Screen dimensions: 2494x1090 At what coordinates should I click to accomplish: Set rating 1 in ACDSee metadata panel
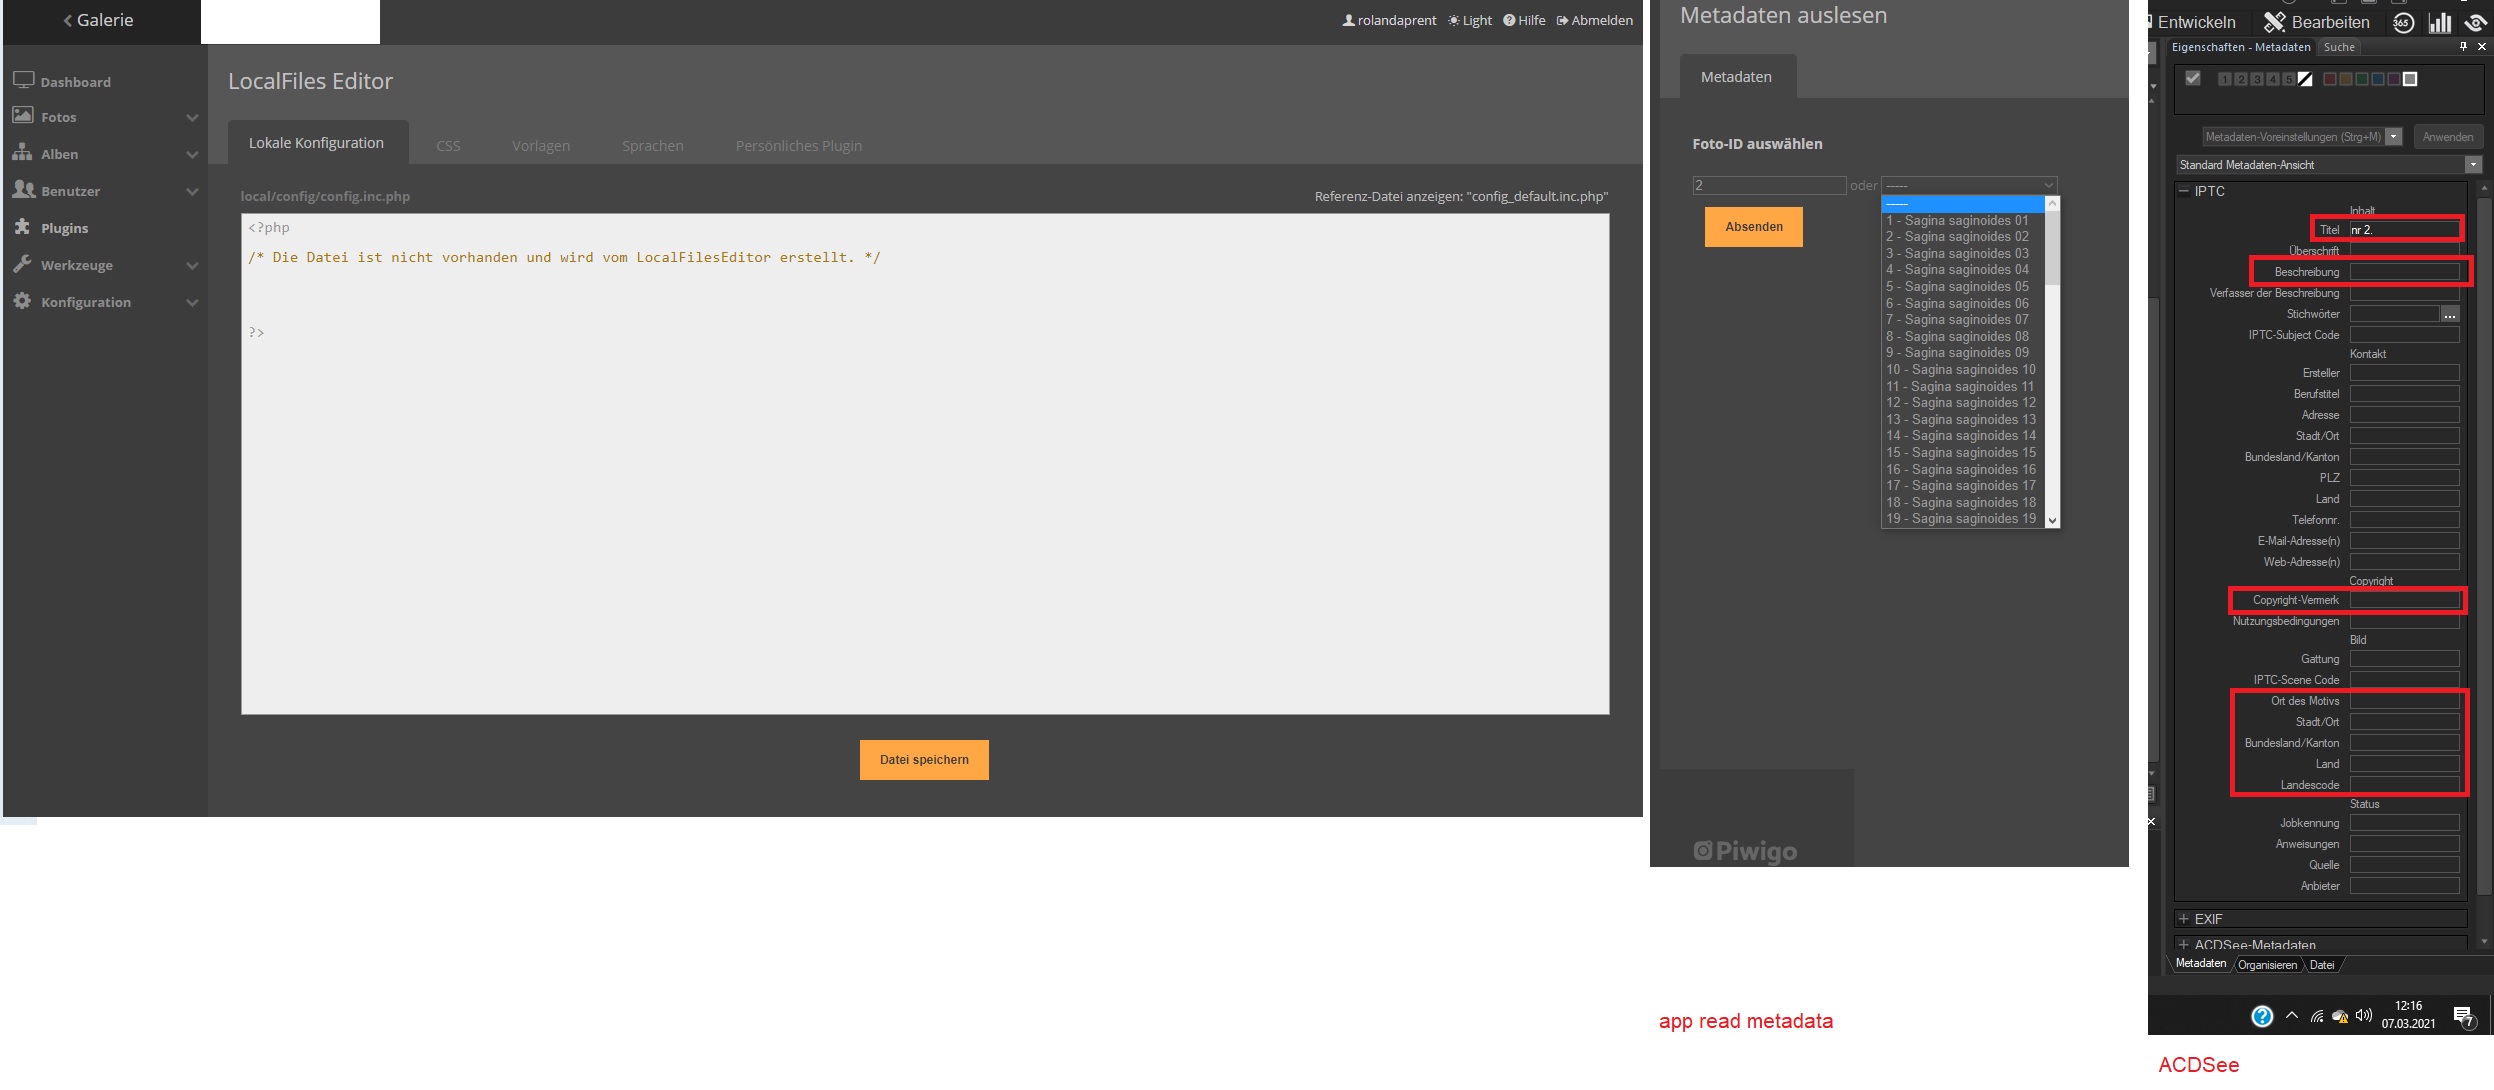point(2224,79)
